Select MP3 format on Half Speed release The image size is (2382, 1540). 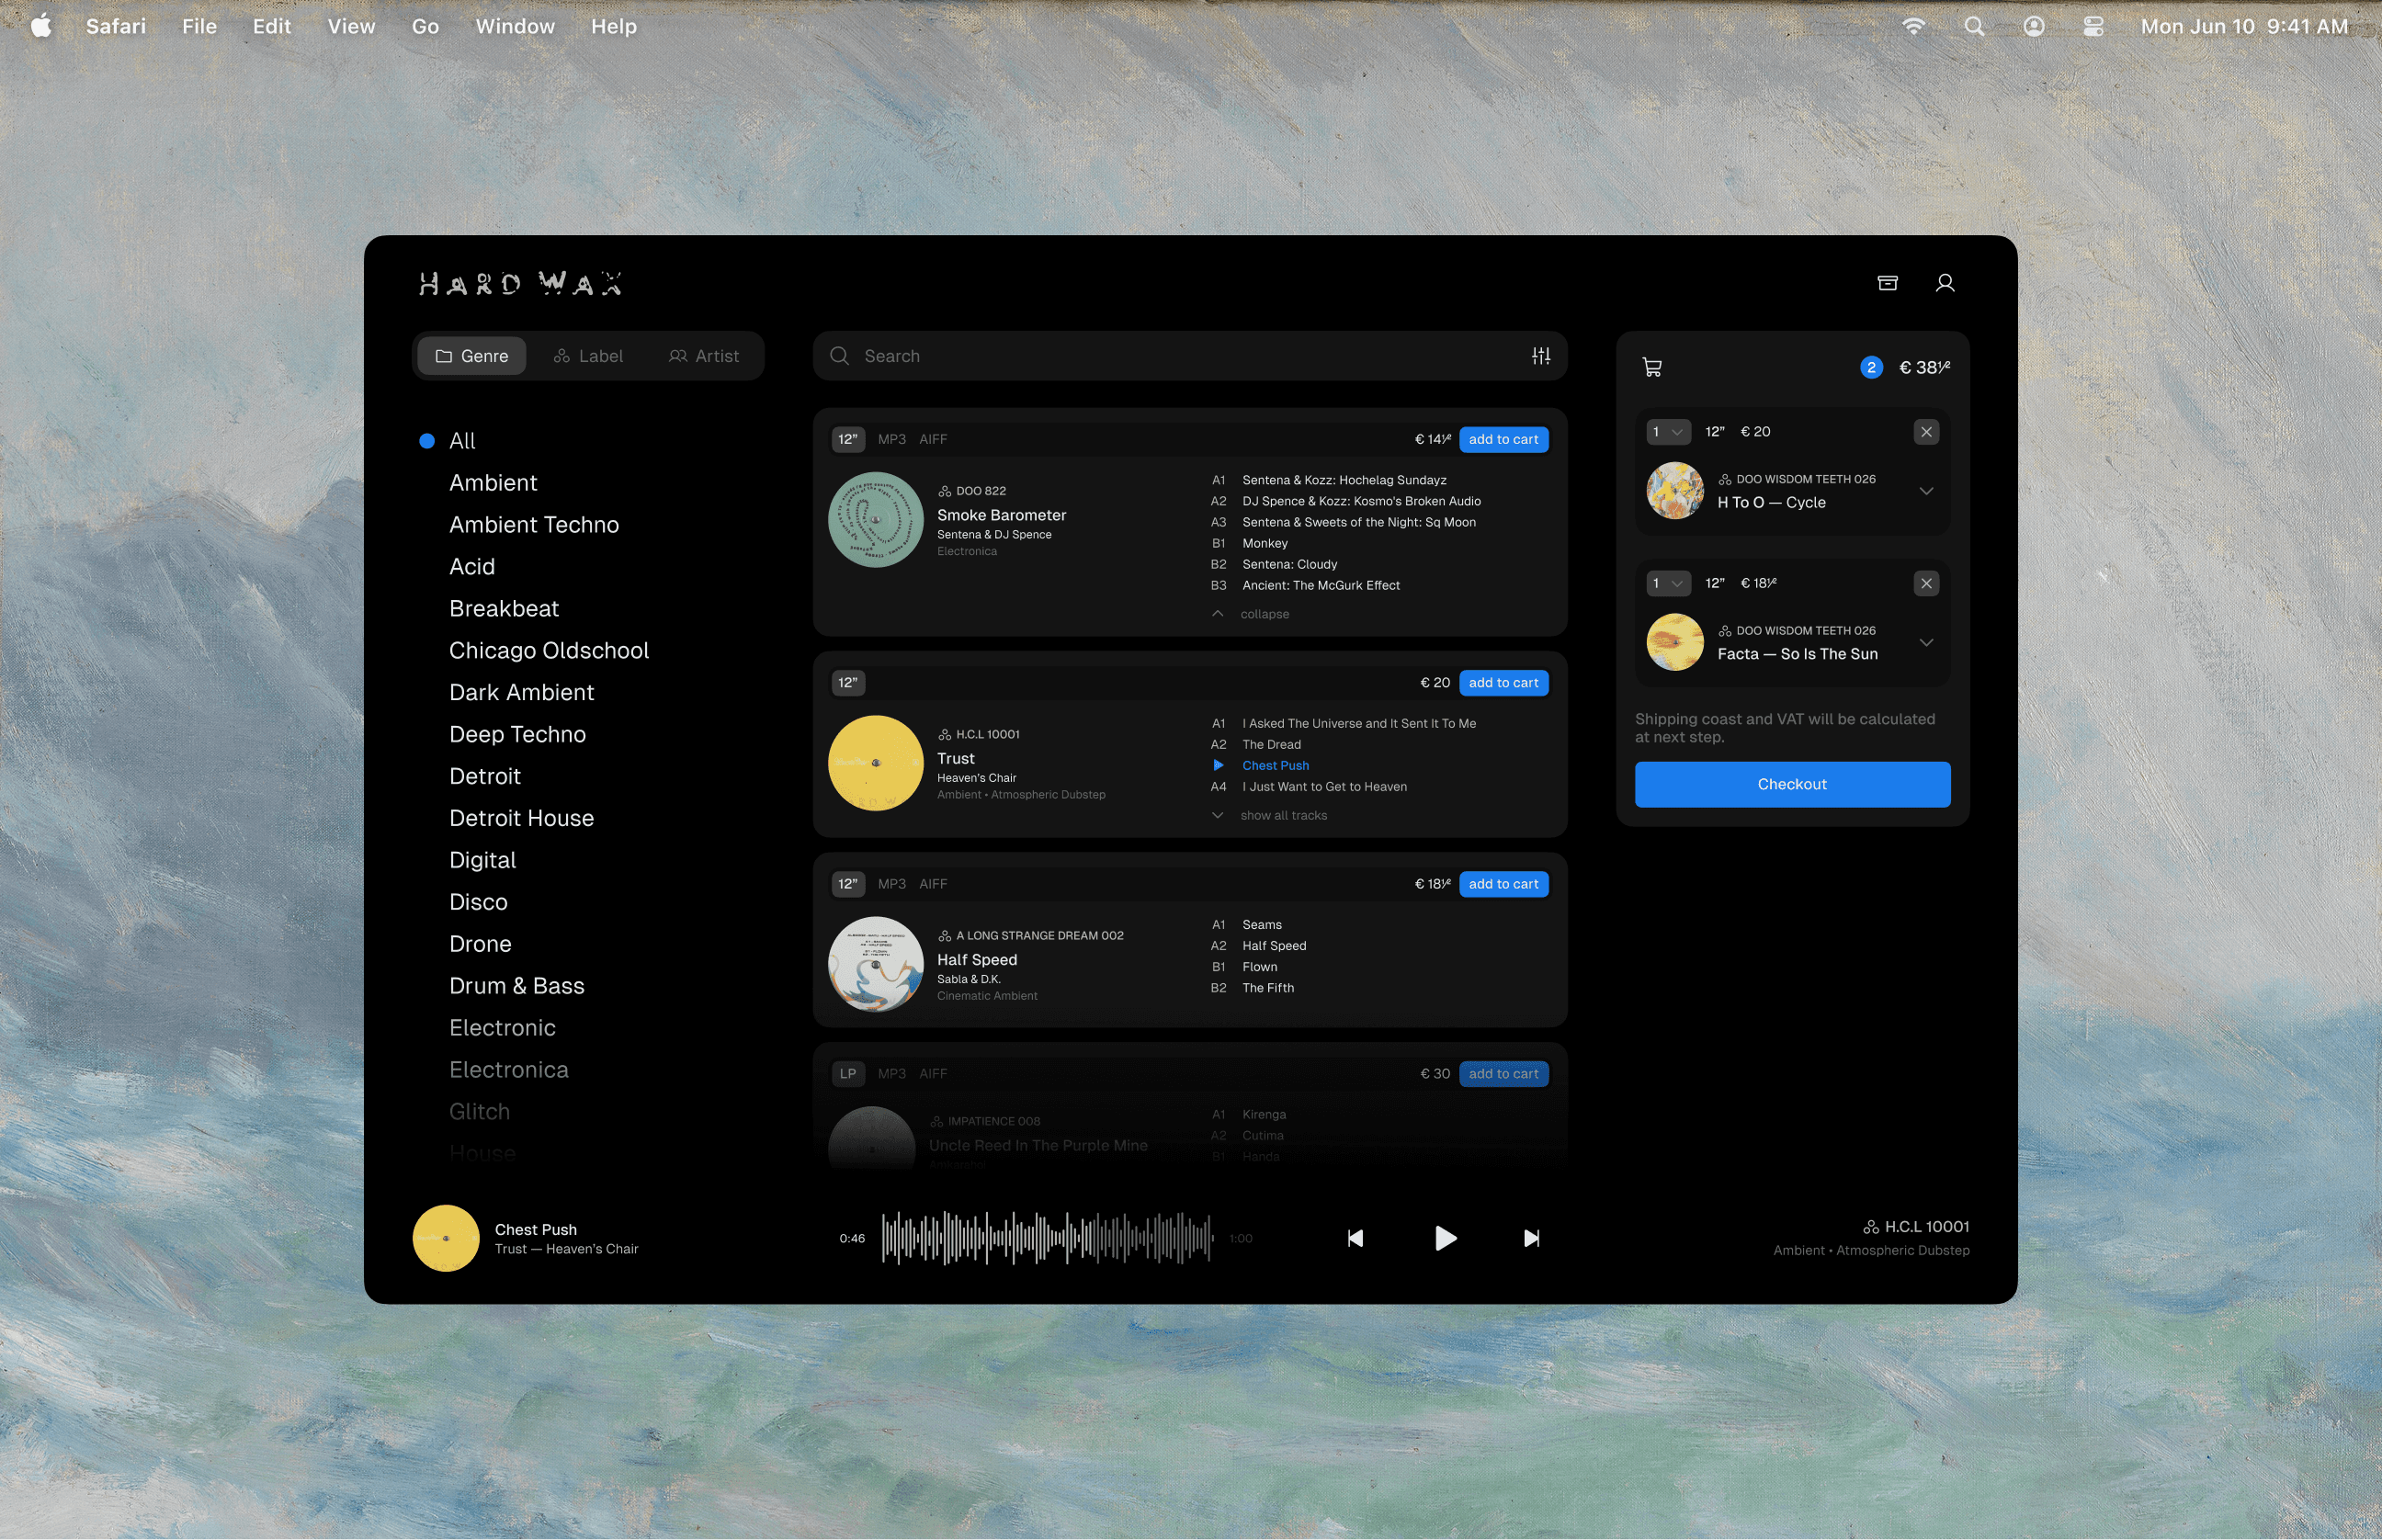[891, 884]
